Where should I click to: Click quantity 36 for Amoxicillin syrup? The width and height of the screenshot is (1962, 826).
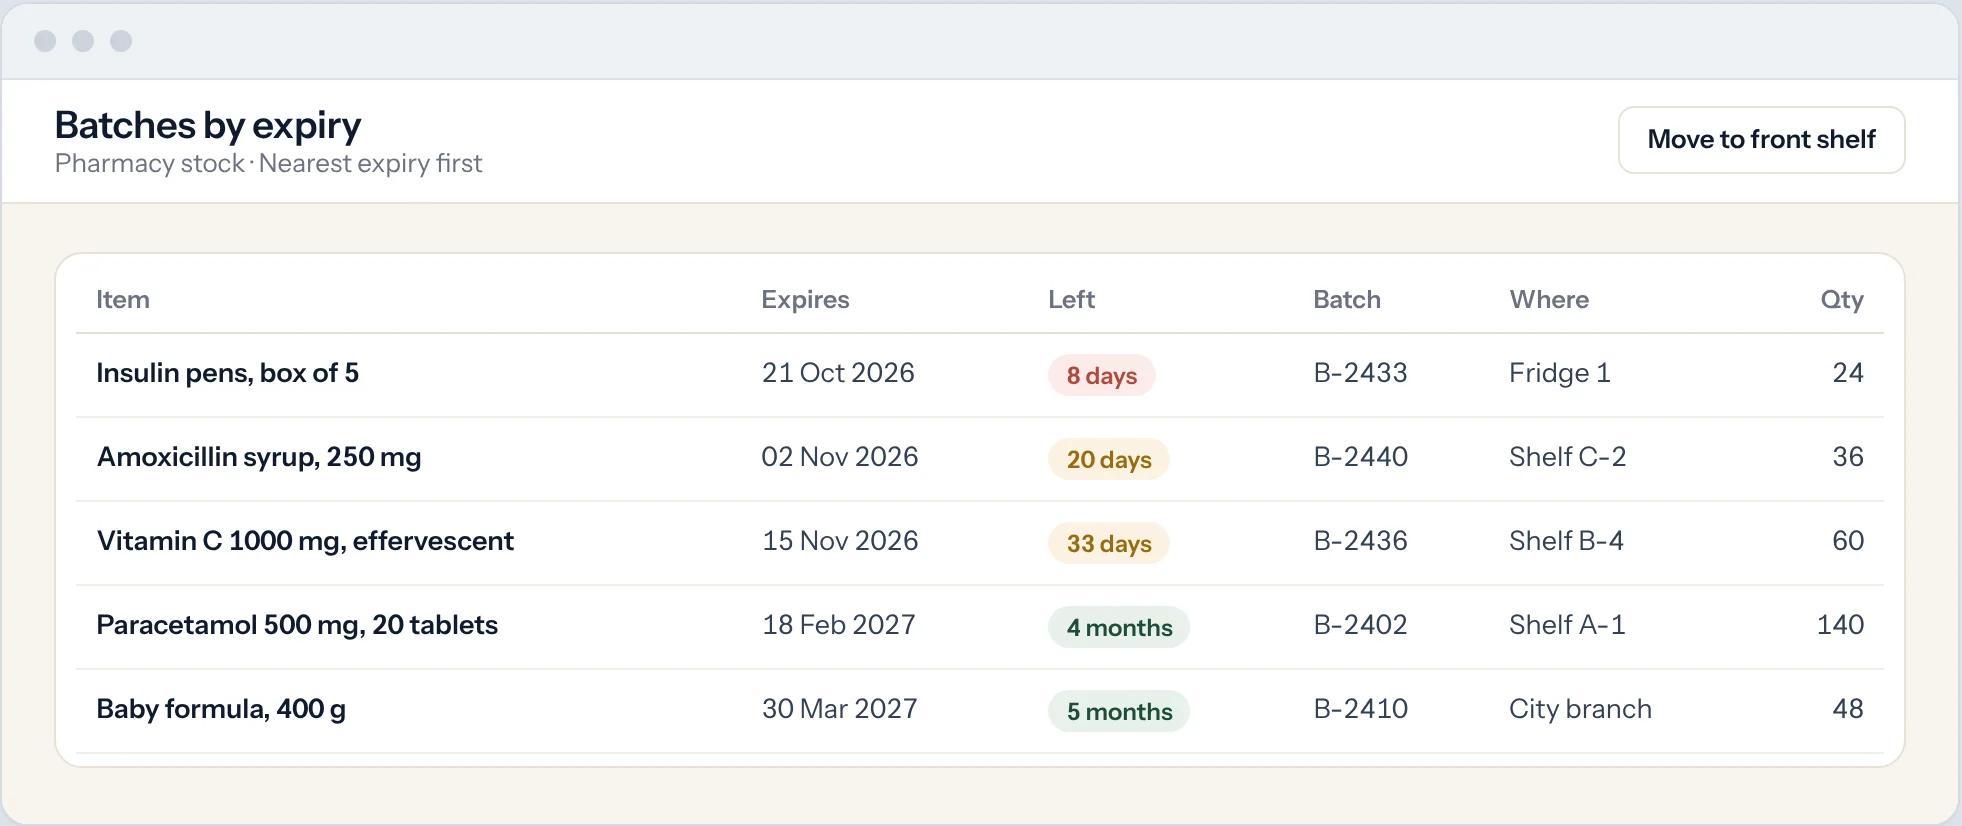(x=1848, y=457)
